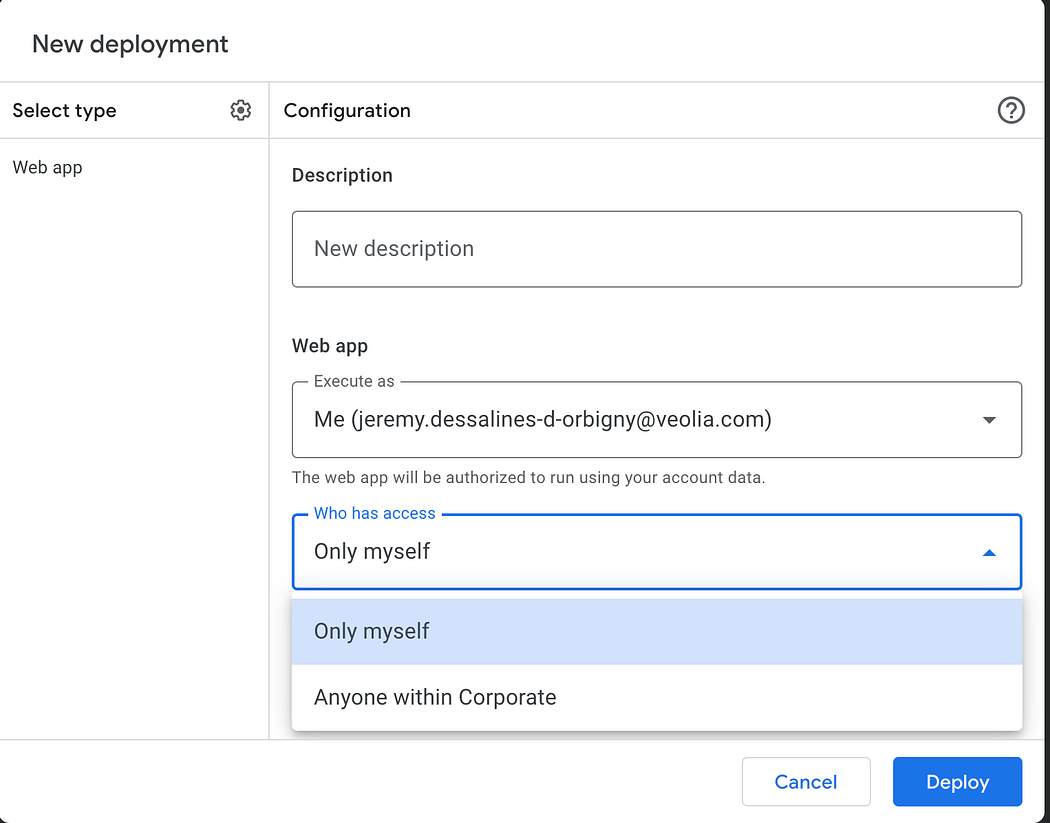The image size is (1050, 823).
Task: Click the gear icon beside Select type
Action: 240,111
